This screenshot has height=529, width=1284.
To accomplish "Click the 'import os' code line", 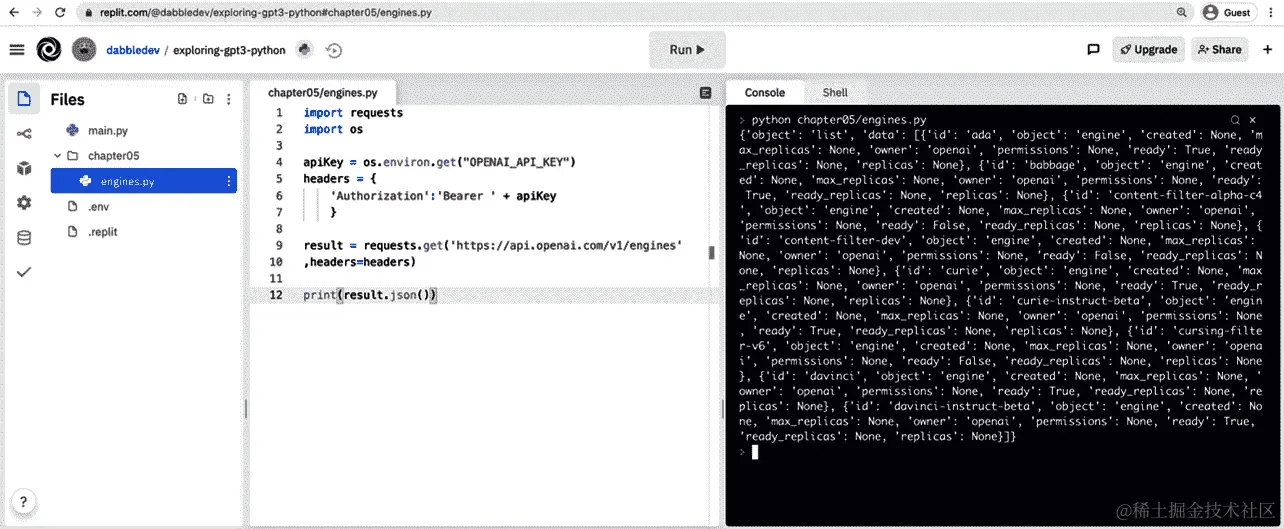I will (x=333, y=129).
